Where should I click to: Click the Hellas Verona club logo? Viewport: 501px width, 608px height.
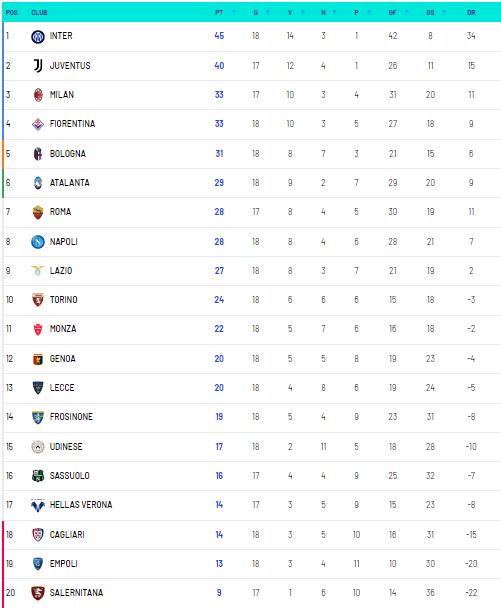(x=38, y=505)
